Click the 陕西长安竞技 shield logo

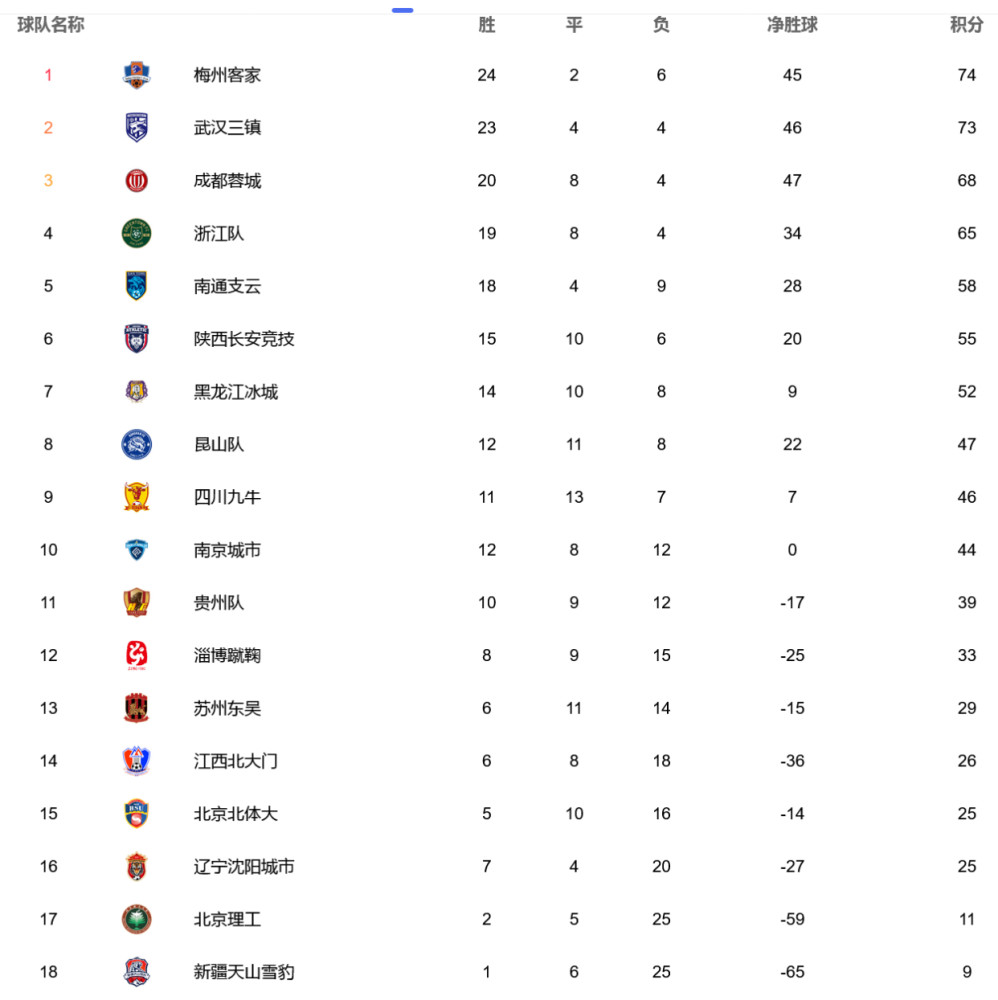tap(136, 339)
